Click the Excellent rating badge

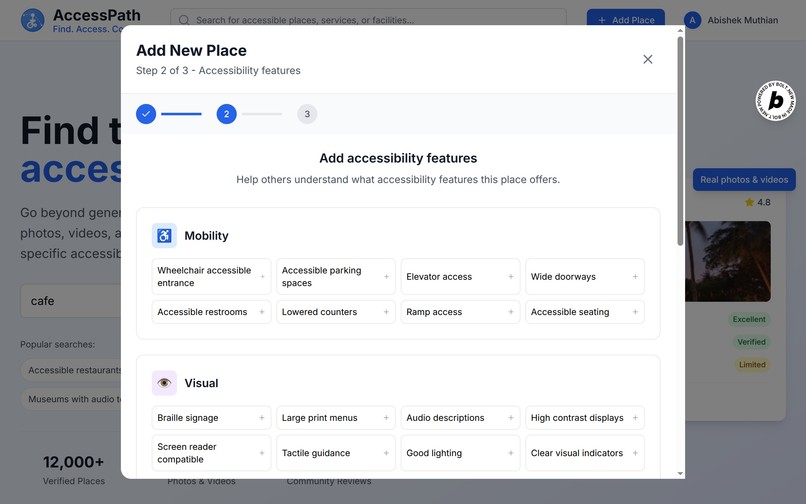click(749, 319)
